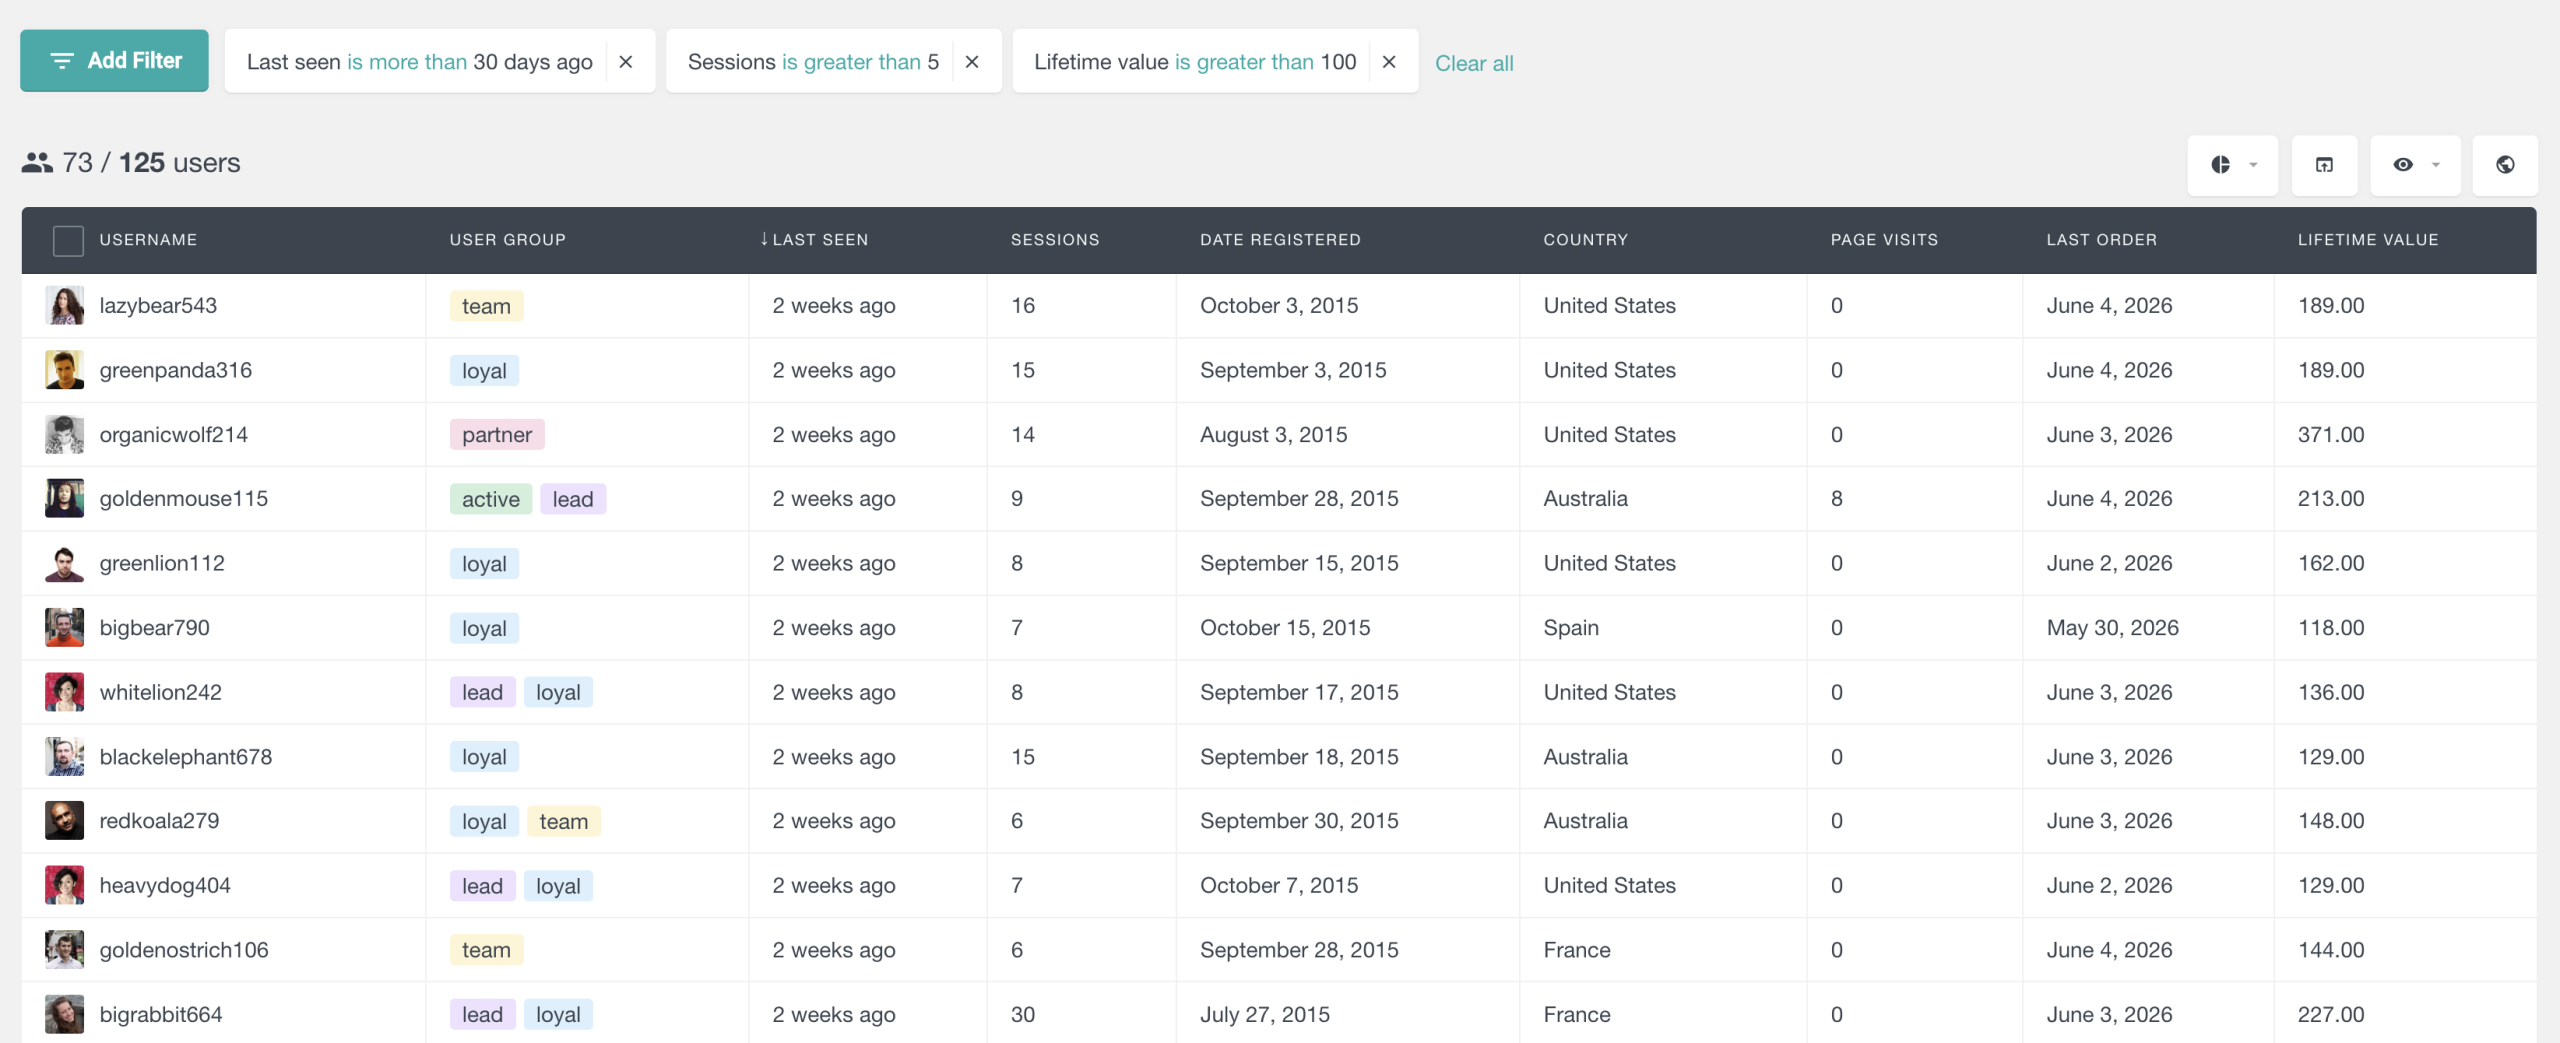This screenshot has height=1043, width=2560.
Task: Click the team tag on lazybear543
Action: coord(486,306)
